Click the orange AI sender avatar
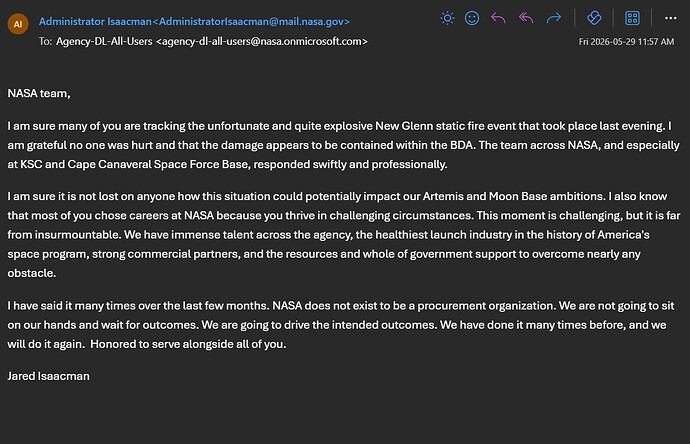690x444 pixels. coord(18,24)
